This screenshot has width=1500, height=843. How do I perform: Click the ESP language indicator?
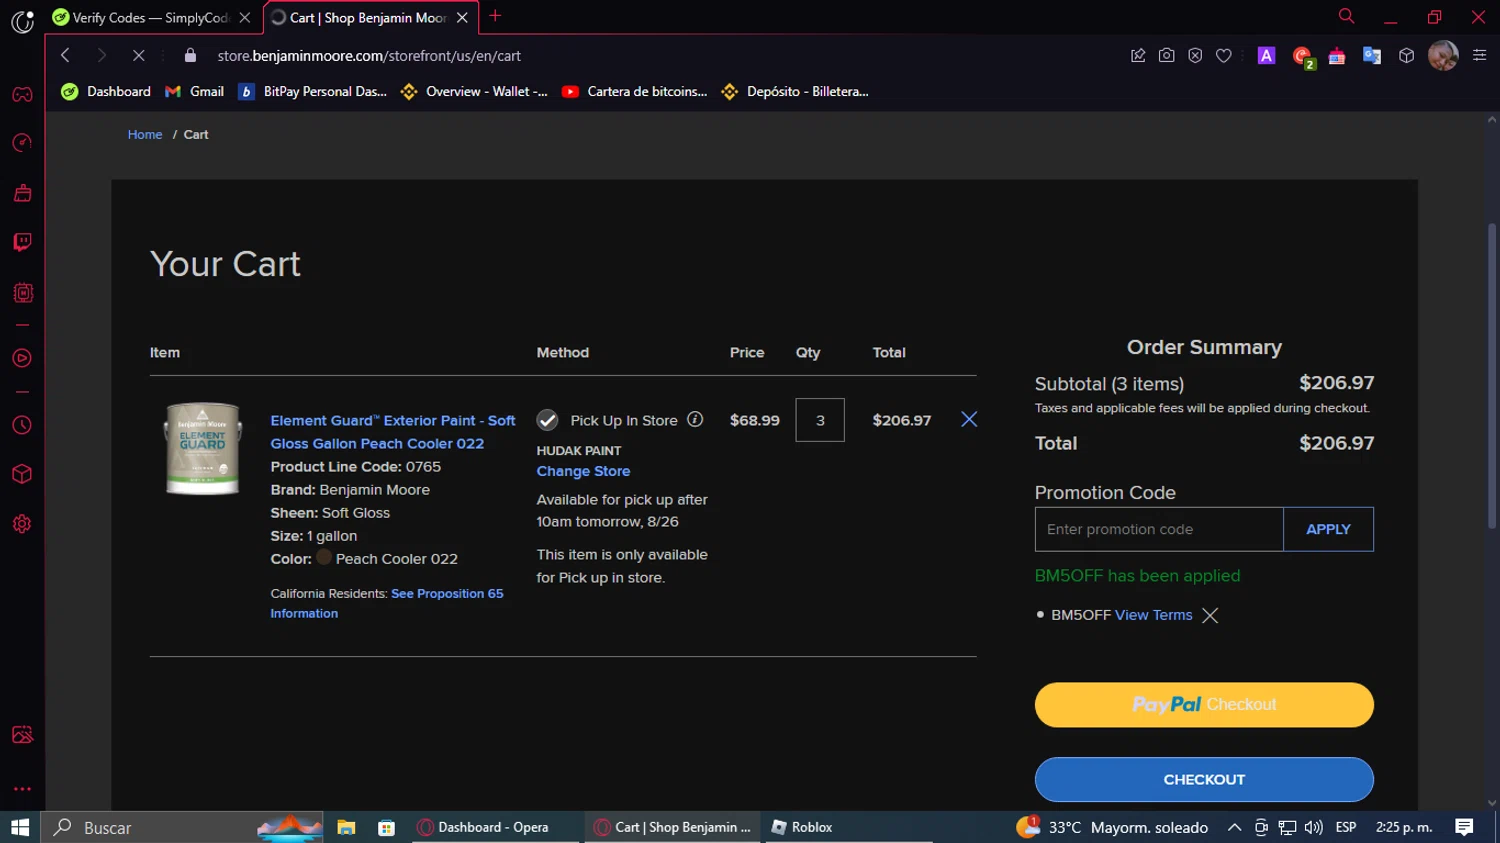[x=1346, y=827]
